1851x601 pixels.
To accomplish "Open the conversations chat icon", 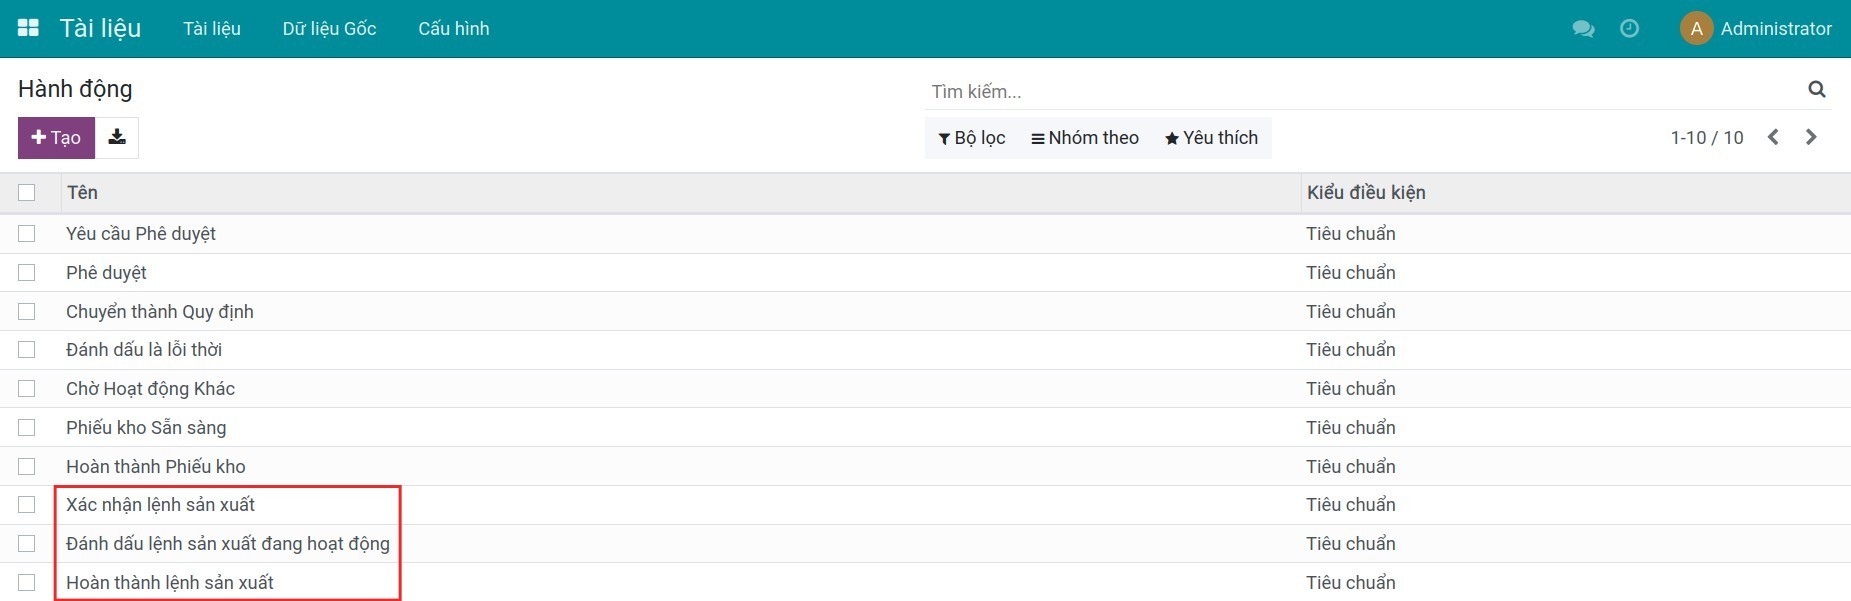I will tap(1583, 29).
